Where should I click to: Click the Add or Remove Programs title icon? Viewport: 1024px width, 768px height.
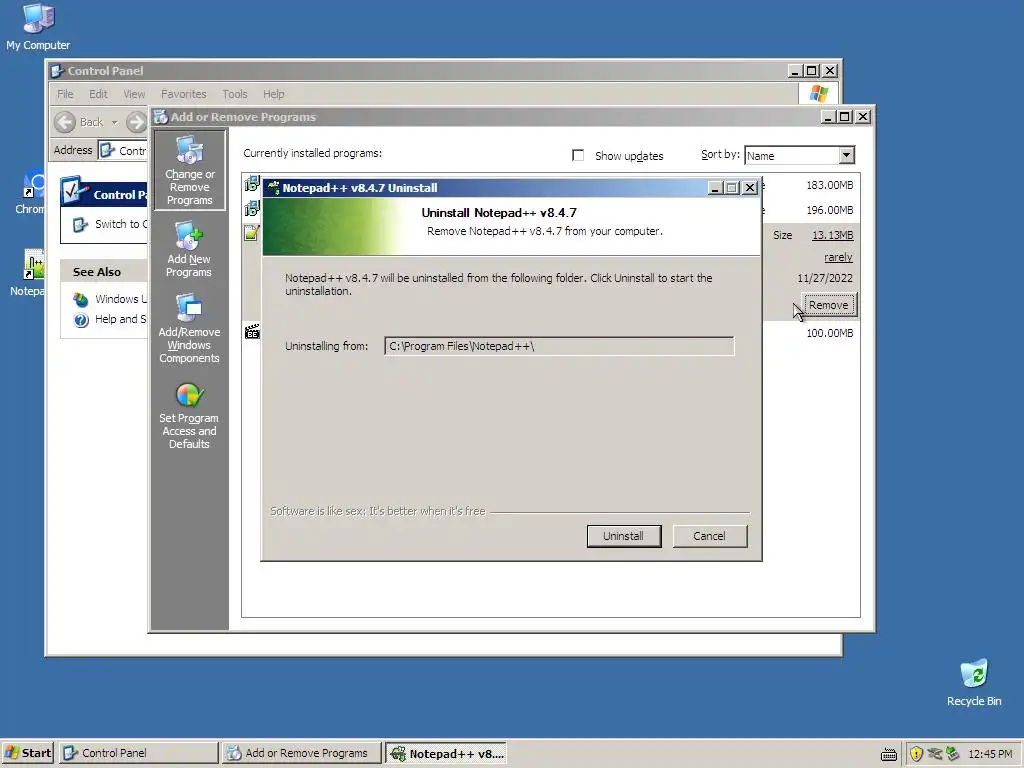tap(161, 117)
